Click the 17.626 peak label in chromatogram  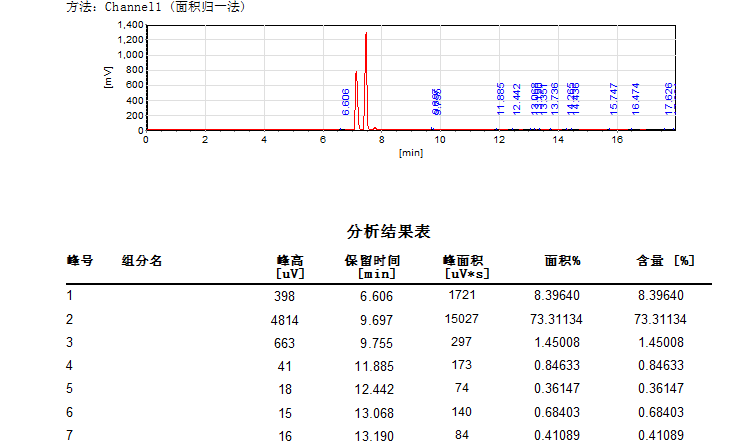(x=669, y=99)
